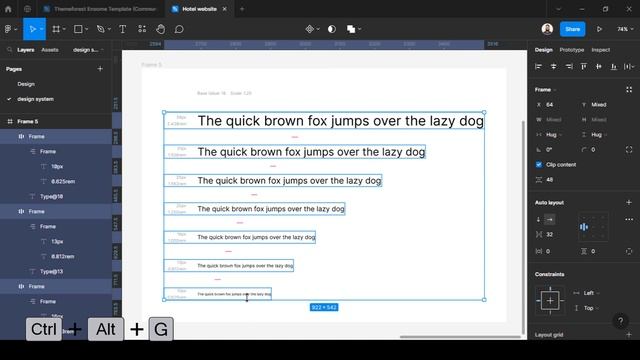The height and width of the screenshot is (360, 640).
Task: Select the Hand tool
Action: [160, 29]
